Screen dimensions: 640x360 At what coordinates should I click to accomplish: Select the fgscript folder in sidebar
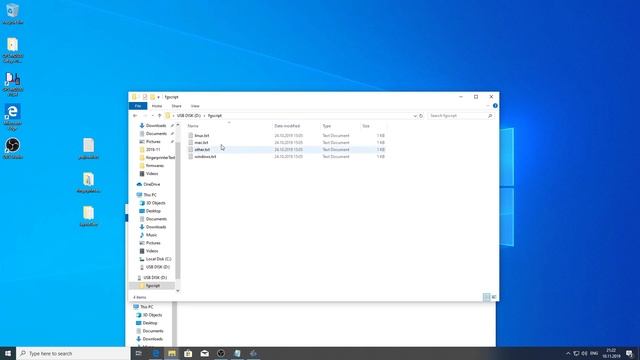click(153, 286)
